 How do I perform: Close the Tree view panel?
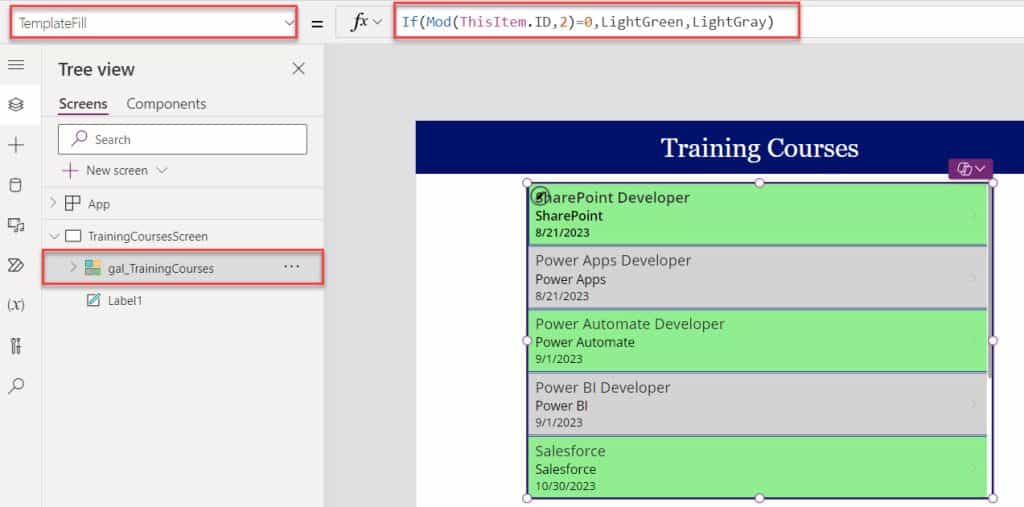298,69
